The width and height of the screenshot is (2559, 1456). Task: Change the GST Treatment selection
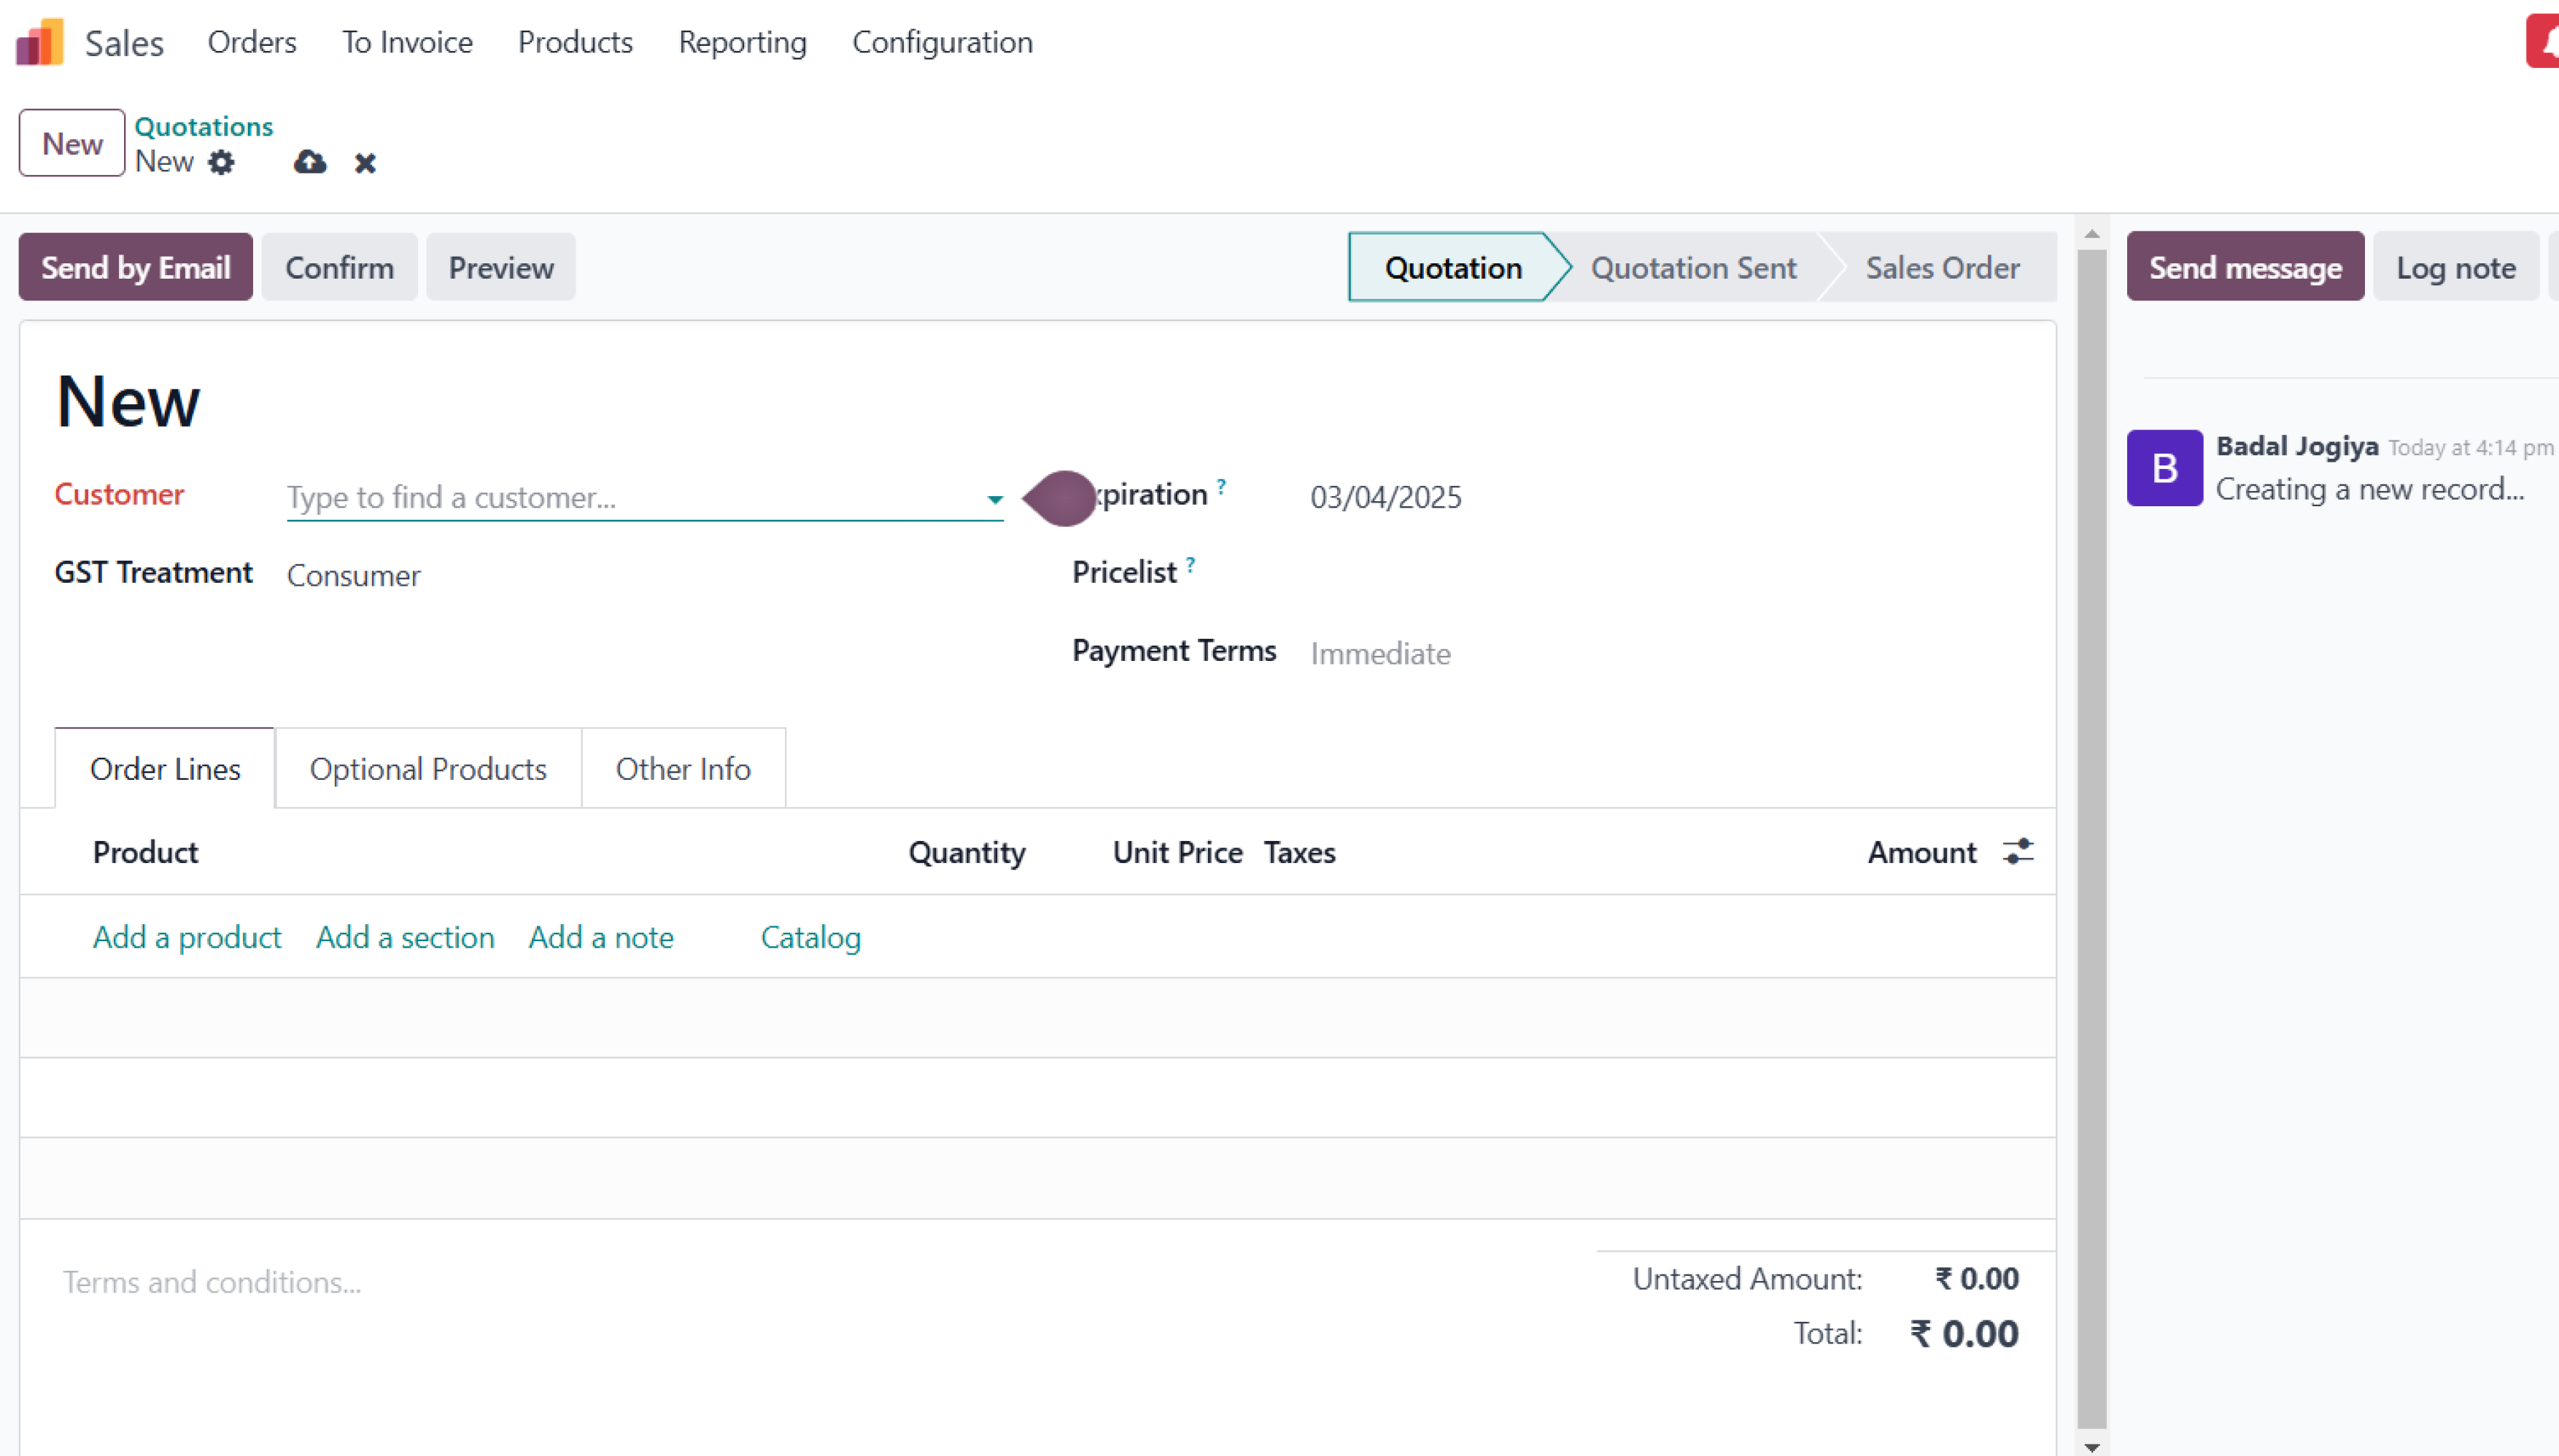coord(354,575)
